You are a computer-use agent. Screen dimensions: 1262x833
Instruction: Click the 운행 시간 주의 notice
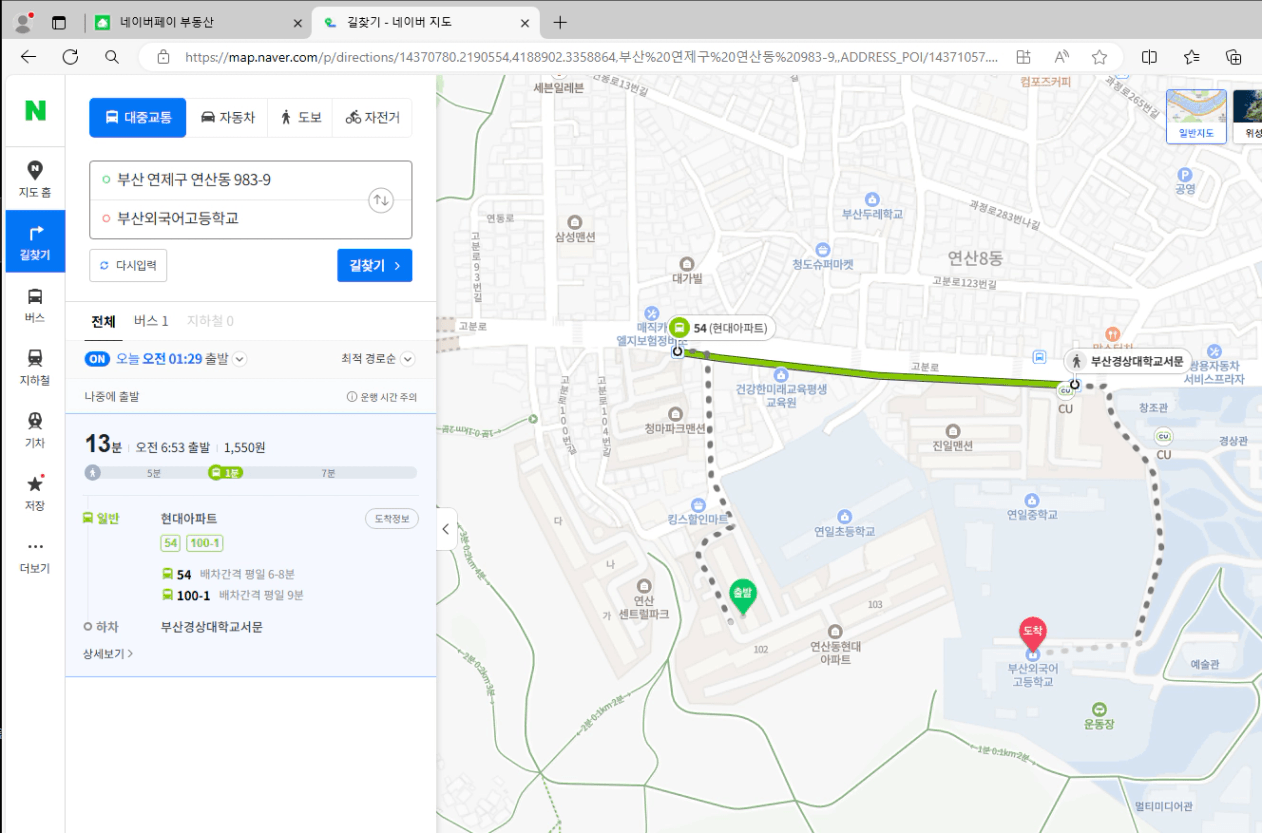pyautogui.click(x=382, y=397)
